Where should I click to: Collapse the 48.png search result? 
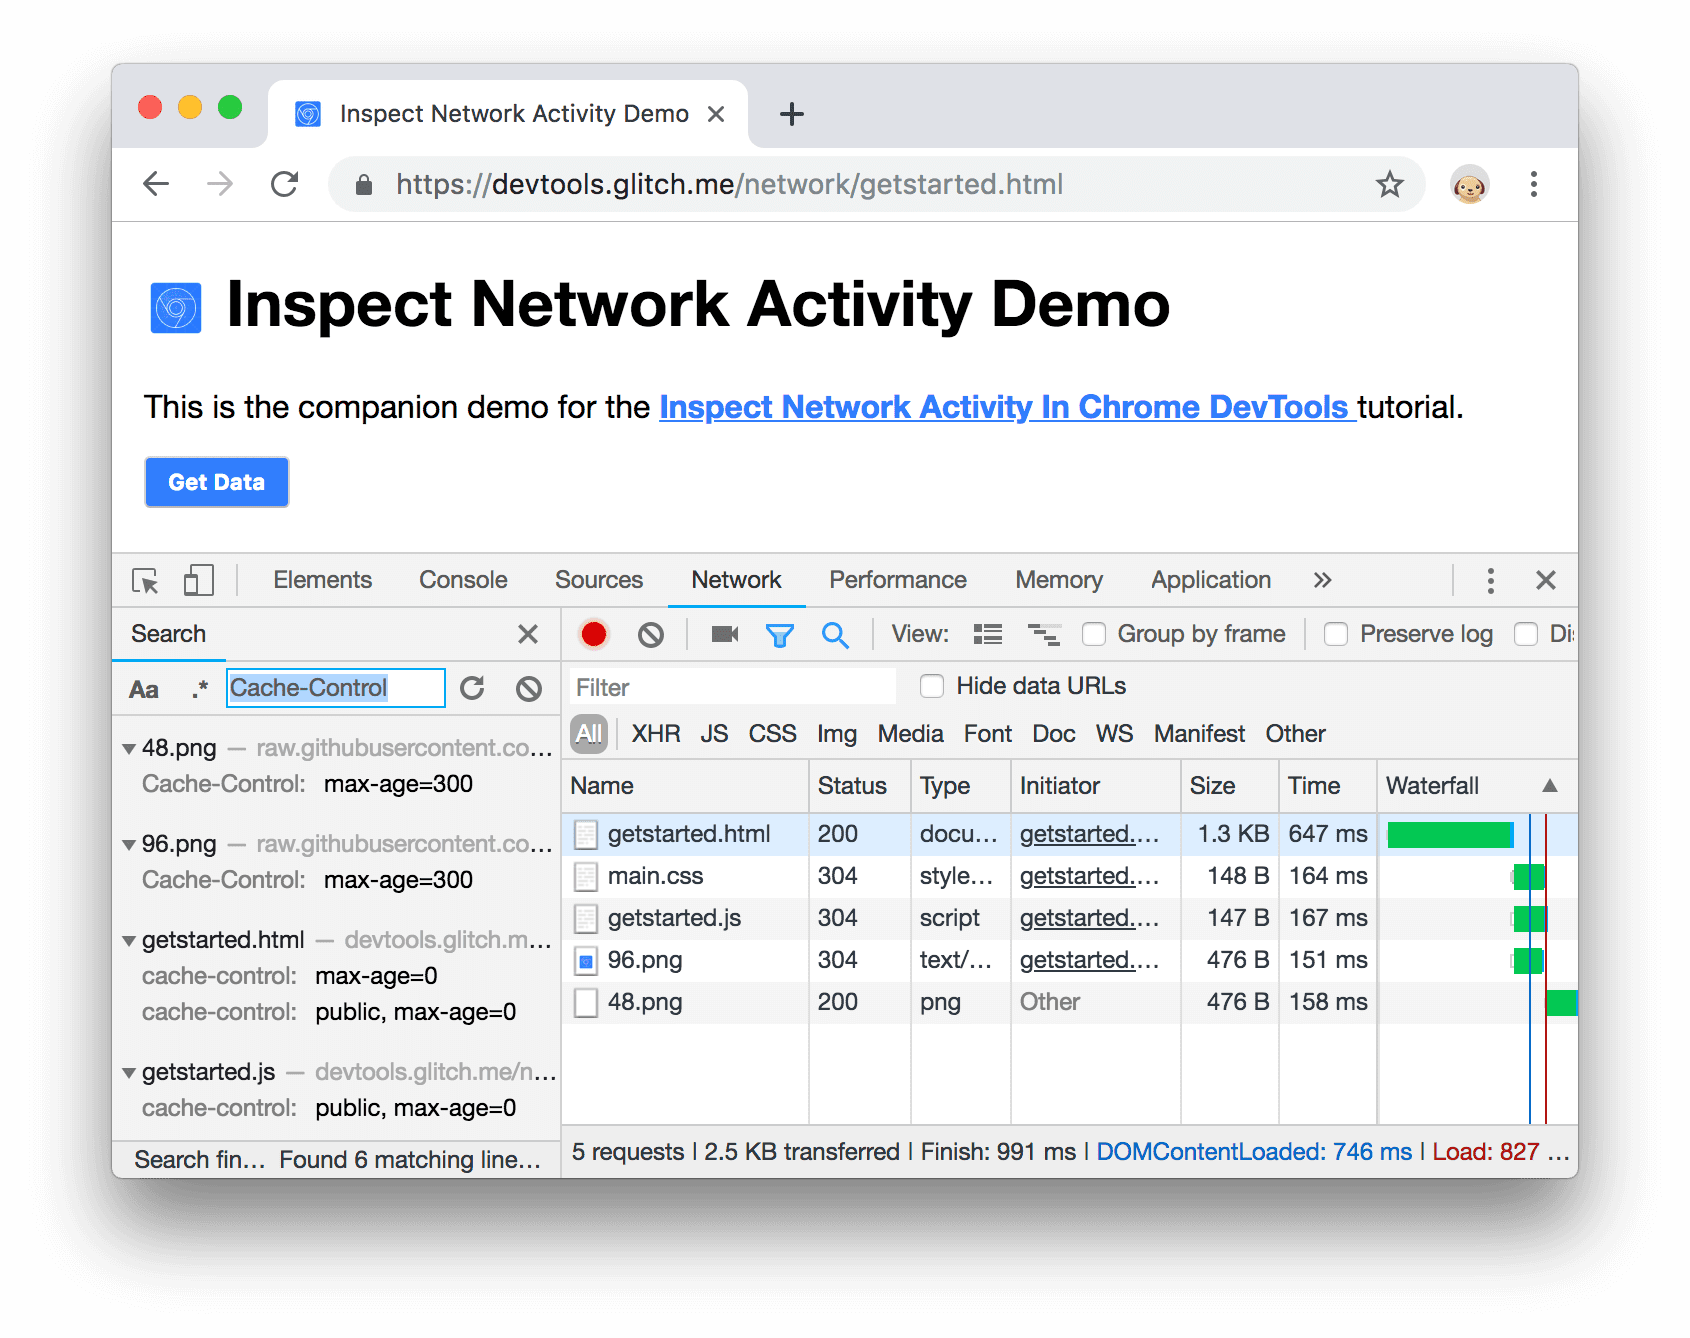(128, 747)
